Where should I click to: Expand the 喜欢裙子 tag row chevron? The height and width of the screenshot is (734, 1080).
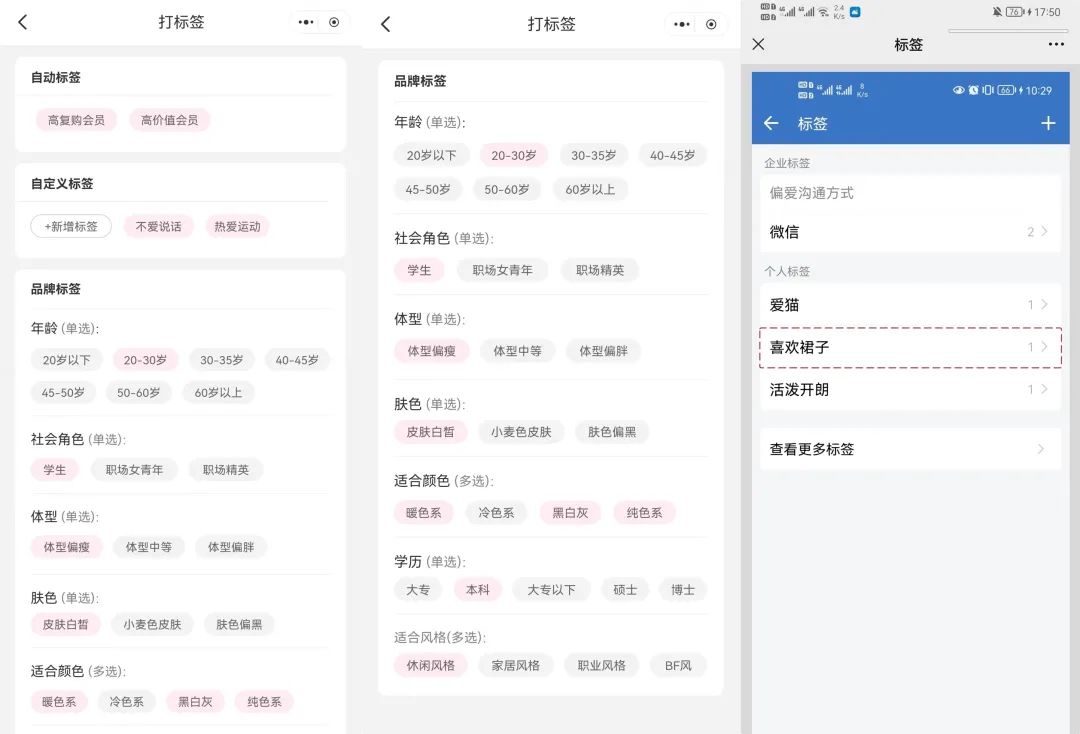[1044, 347]
